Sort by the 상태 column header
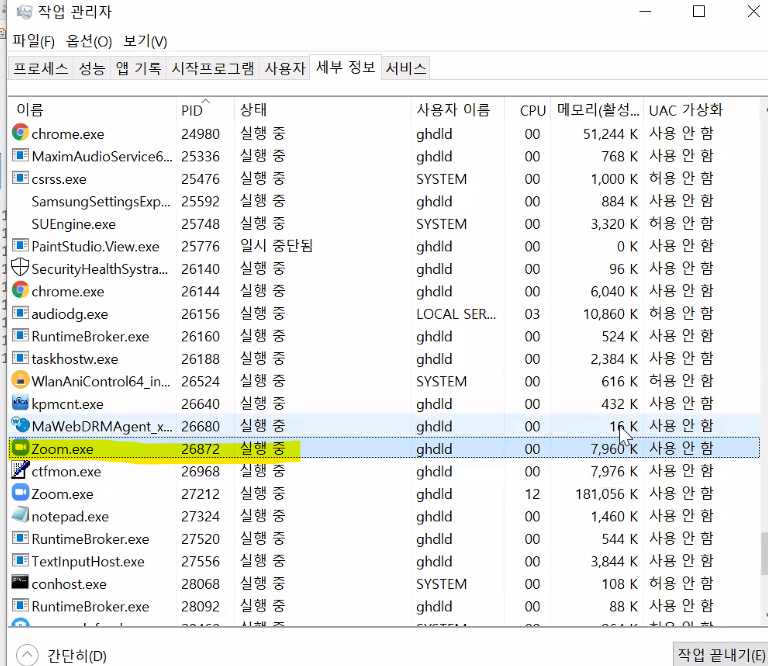Viewport: 768px width, 666px height. 323,110
